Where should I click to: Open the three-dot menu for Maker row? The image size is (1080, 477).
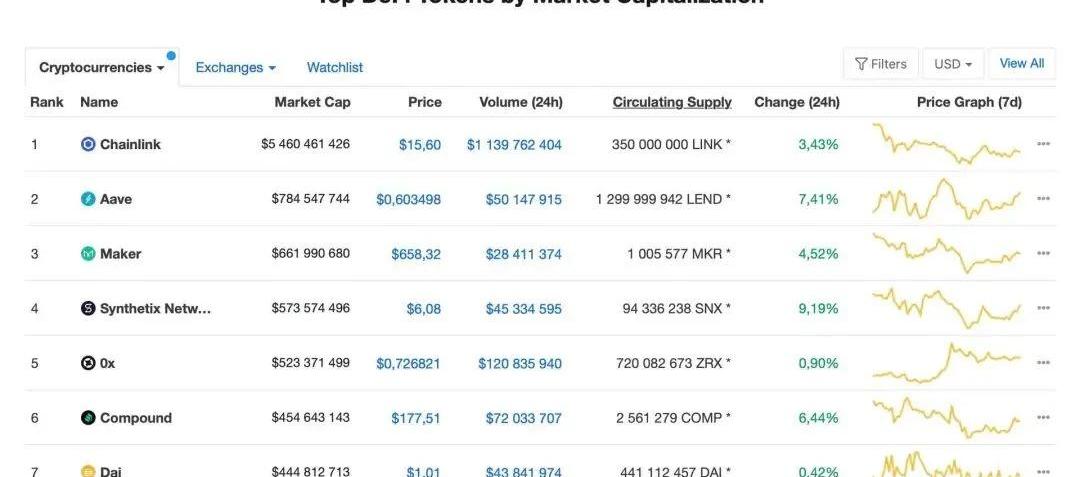pos(1043,253)
